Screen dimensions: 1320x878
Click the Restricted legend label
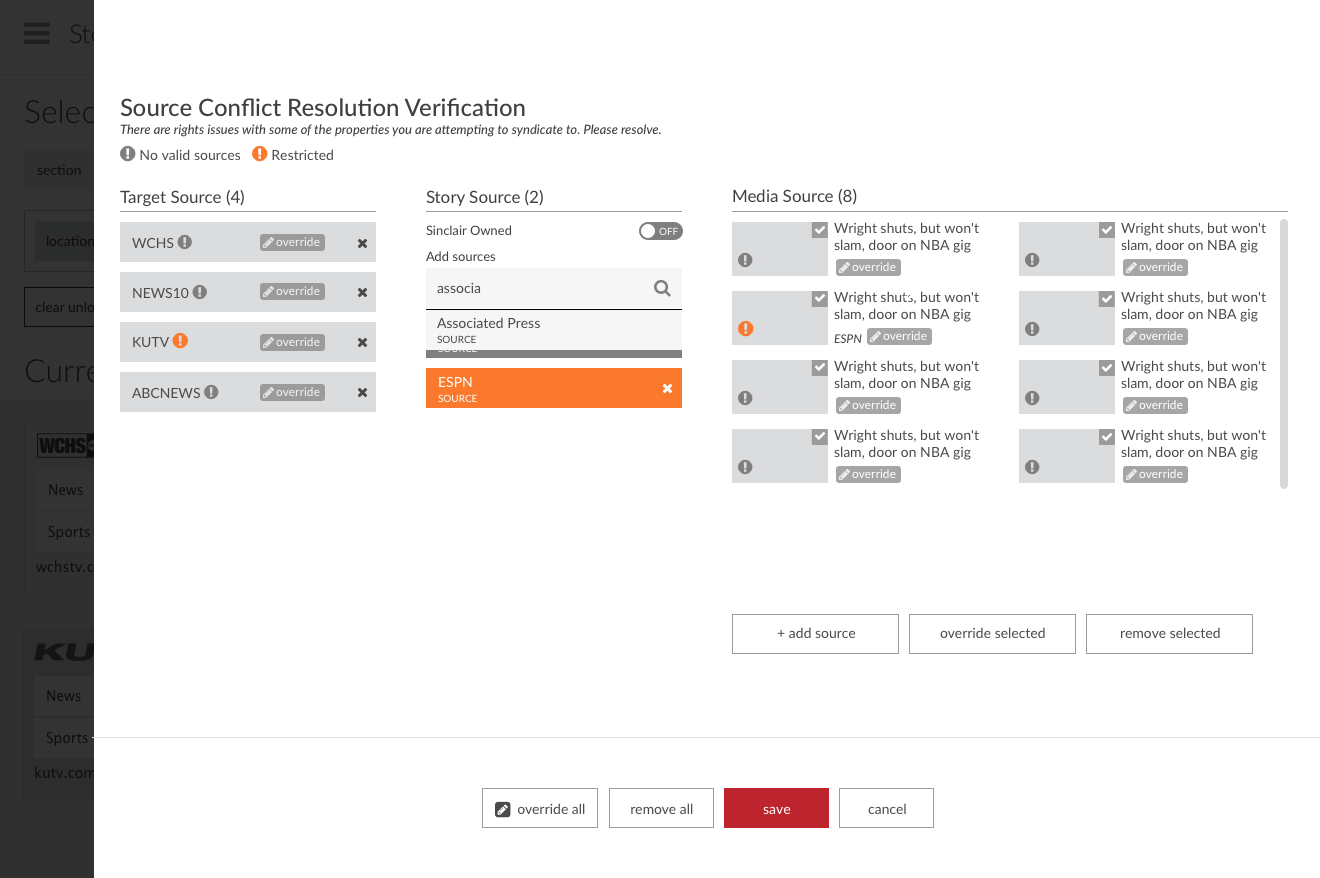[x=302, y=155]
